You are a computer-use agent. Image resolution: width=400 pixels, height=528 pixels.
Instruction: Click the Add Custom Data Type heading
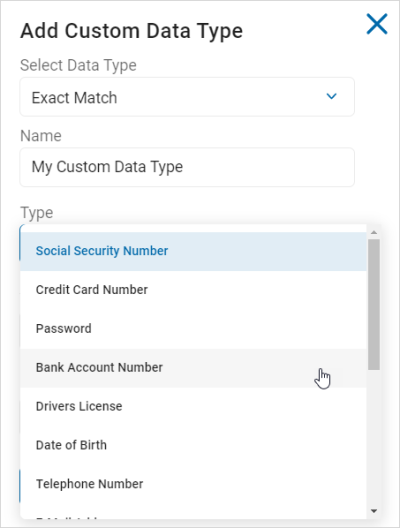click(x=132, y=31)
